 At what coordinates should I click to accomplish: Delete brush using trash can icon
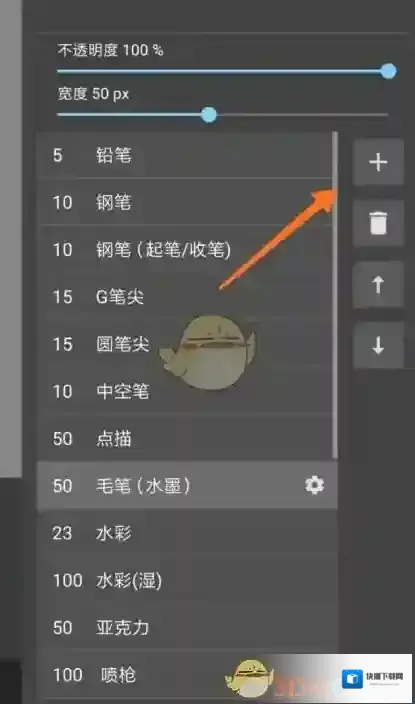pyautogui.click(x=378, y=223)
